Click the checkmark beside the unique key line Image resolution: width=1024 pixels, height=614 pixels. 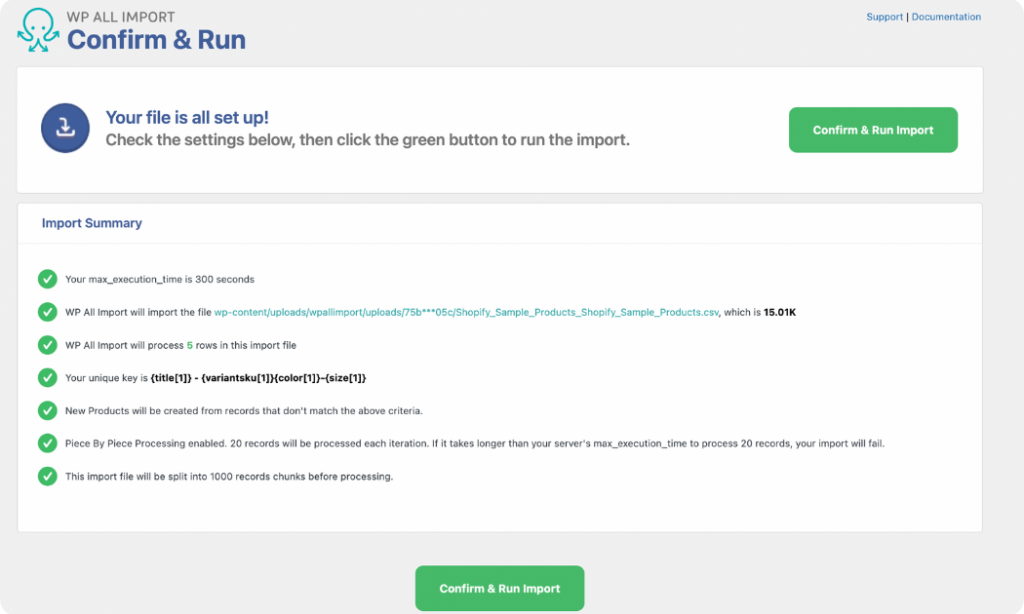tap(47, 378)
